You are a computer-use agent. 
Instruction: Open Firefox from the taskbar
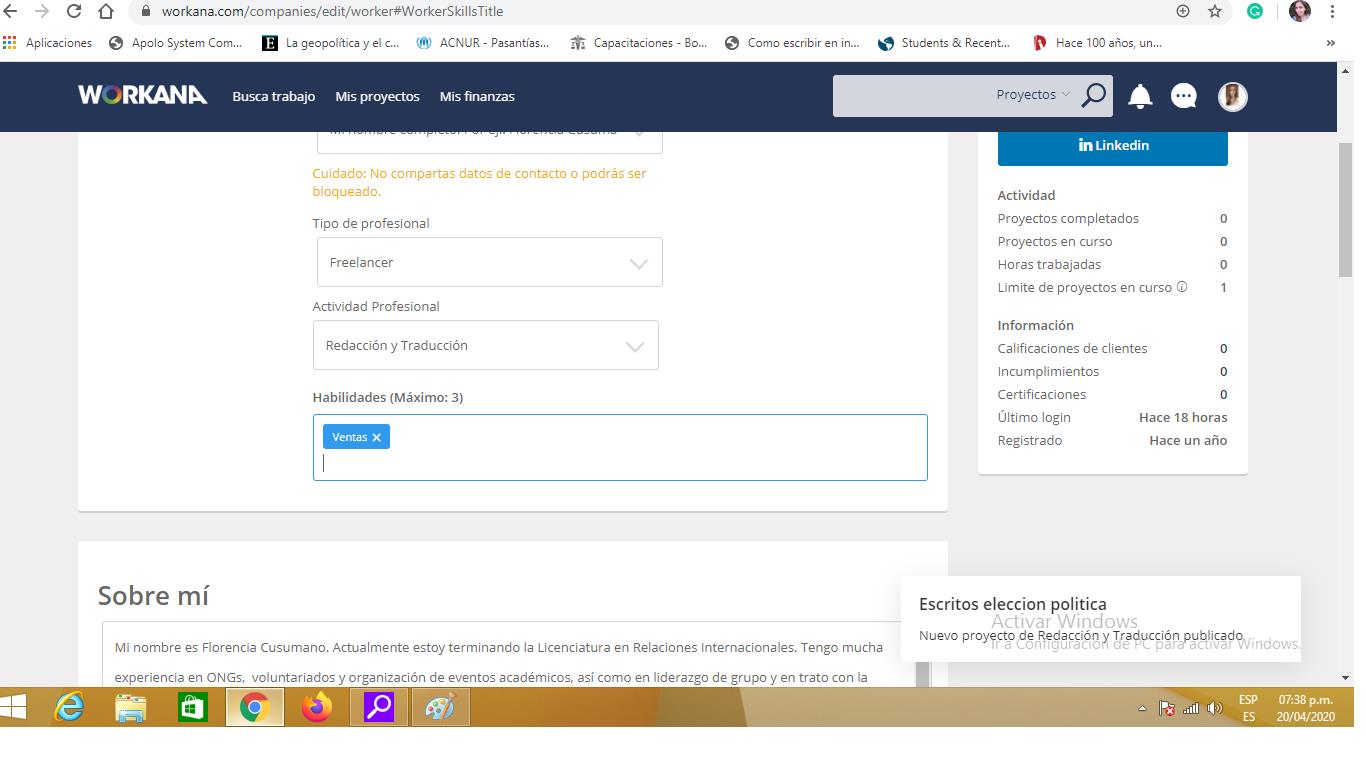pos(317,708)
